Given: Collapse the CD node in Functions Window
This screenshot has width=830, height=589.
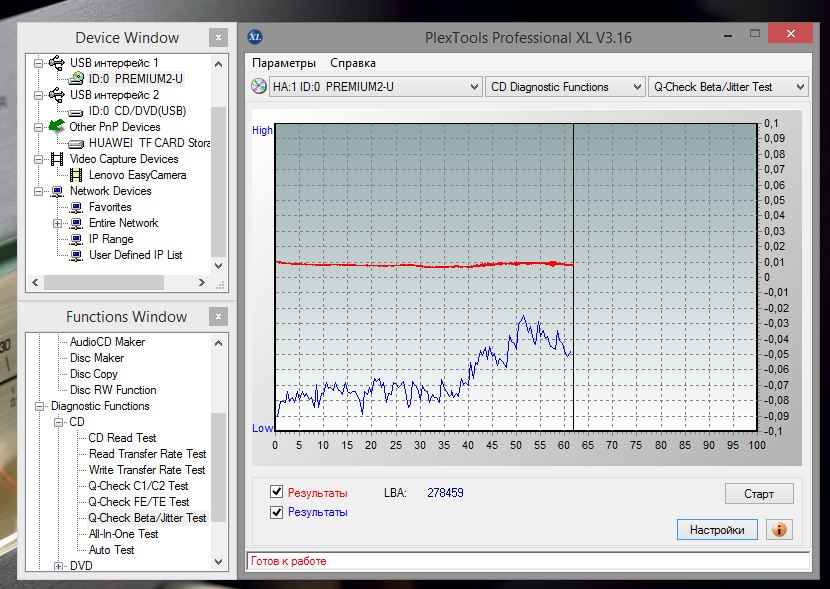Looking at the screenshot, I should pyautogui.click(x=58, y=422).
